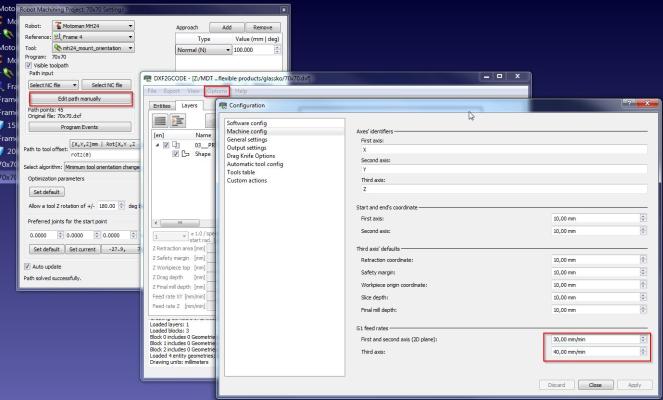Adjust the Third axis feed rate stepper
This screenshot has width=663, height=400.
pyautogui.click(x=645, y=350)
